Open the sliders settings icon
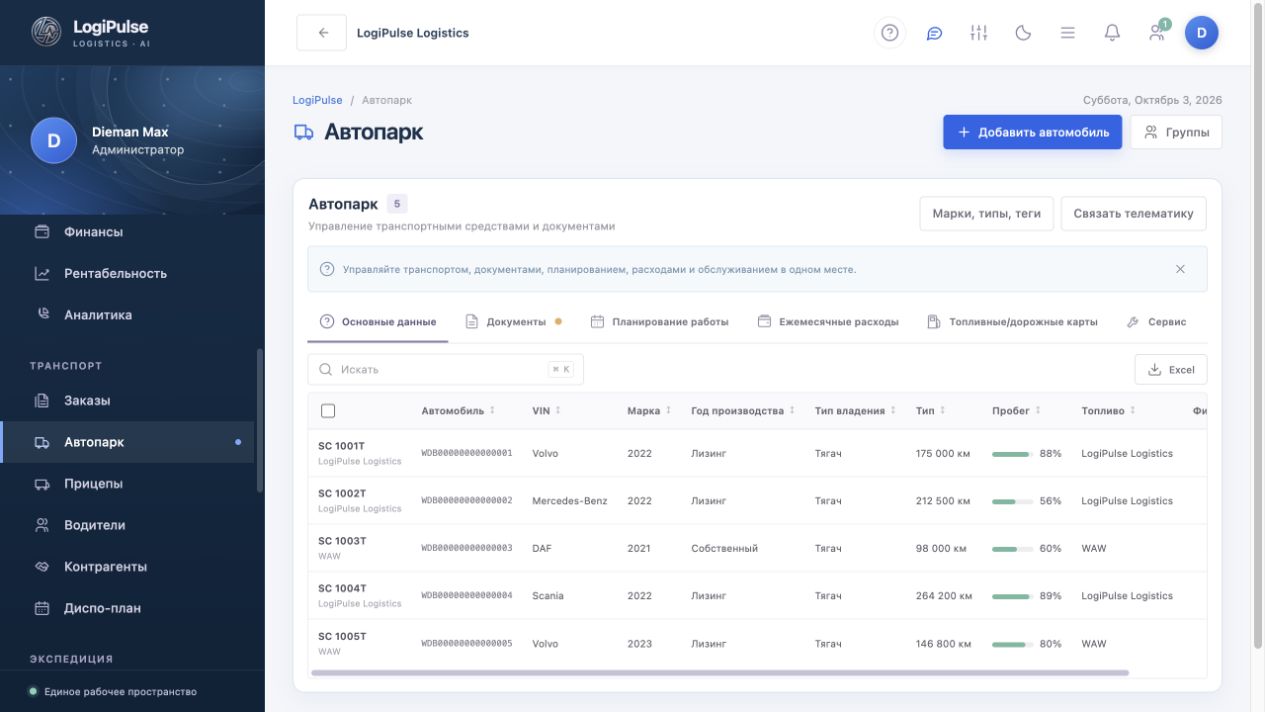 click(978, 33)
